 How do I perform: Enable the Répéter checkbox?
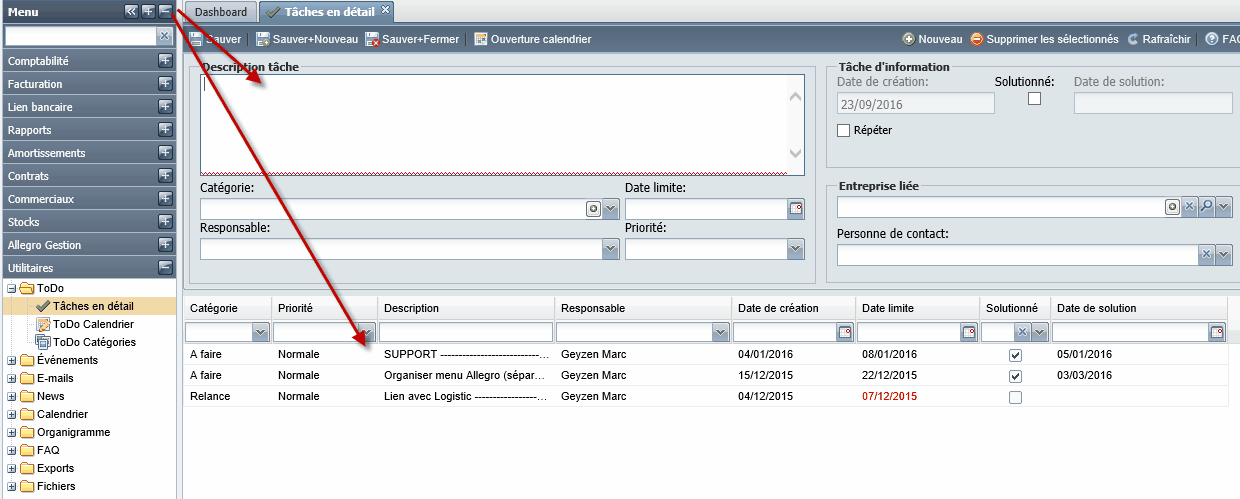coord(844,130)
